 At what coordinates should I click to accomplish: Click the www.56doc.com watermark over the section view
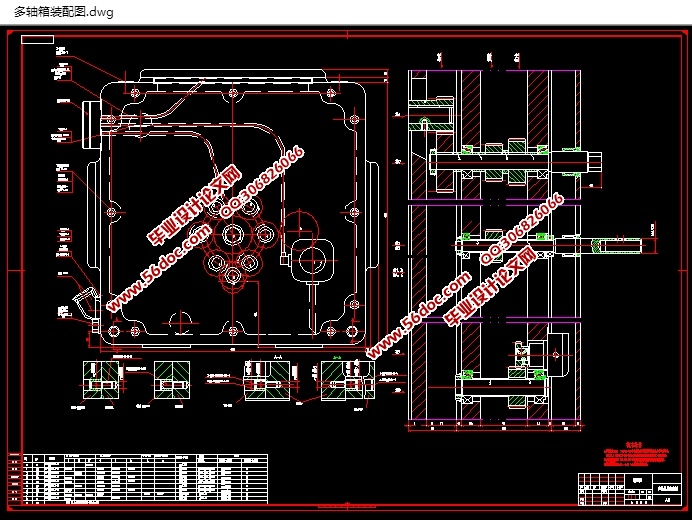click(x=418, y=315)
